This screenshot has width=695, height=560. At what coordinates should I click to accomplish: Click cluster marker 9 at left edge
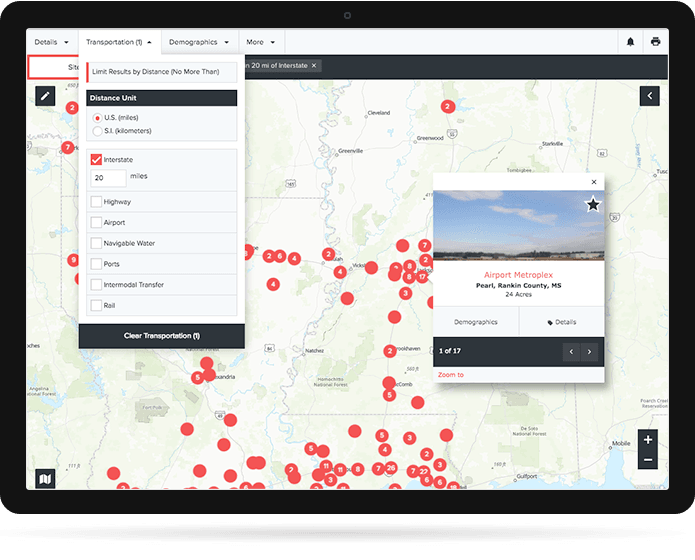(73, 260)
